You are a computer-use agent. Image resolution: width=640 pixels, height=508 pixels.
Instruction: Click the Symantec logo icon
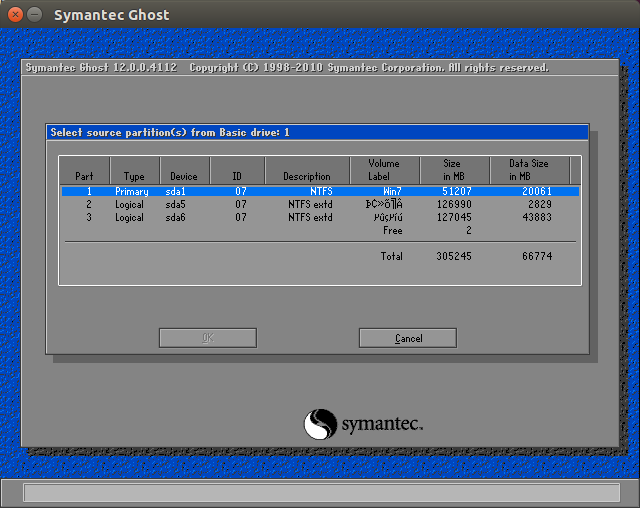(x=320, y=424)
